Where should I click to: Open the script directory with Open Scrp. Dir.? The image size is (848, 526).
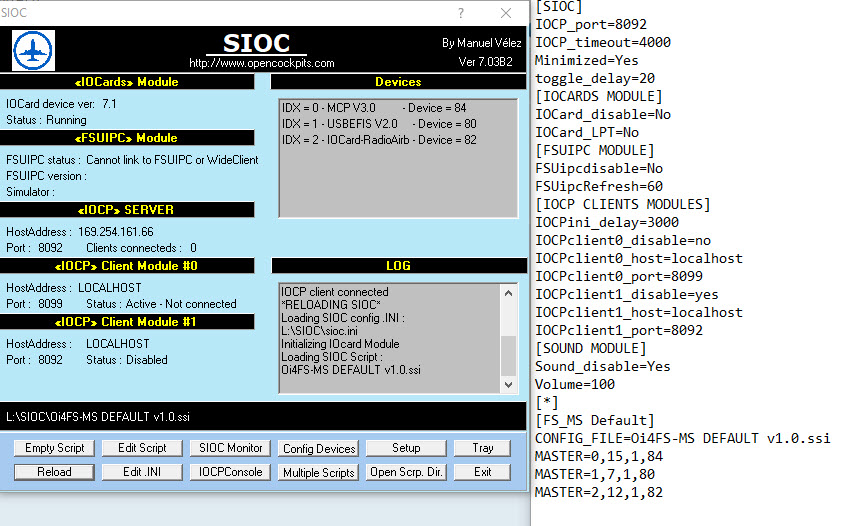tap(406, 472)
